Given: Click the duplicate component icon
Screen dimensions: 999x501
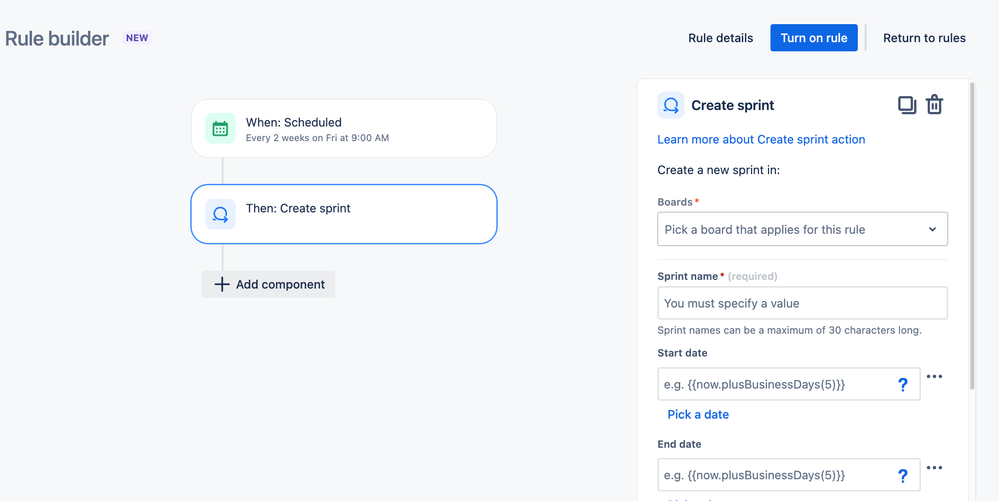Looking at the screenshot, I should [x=906, y=105].
